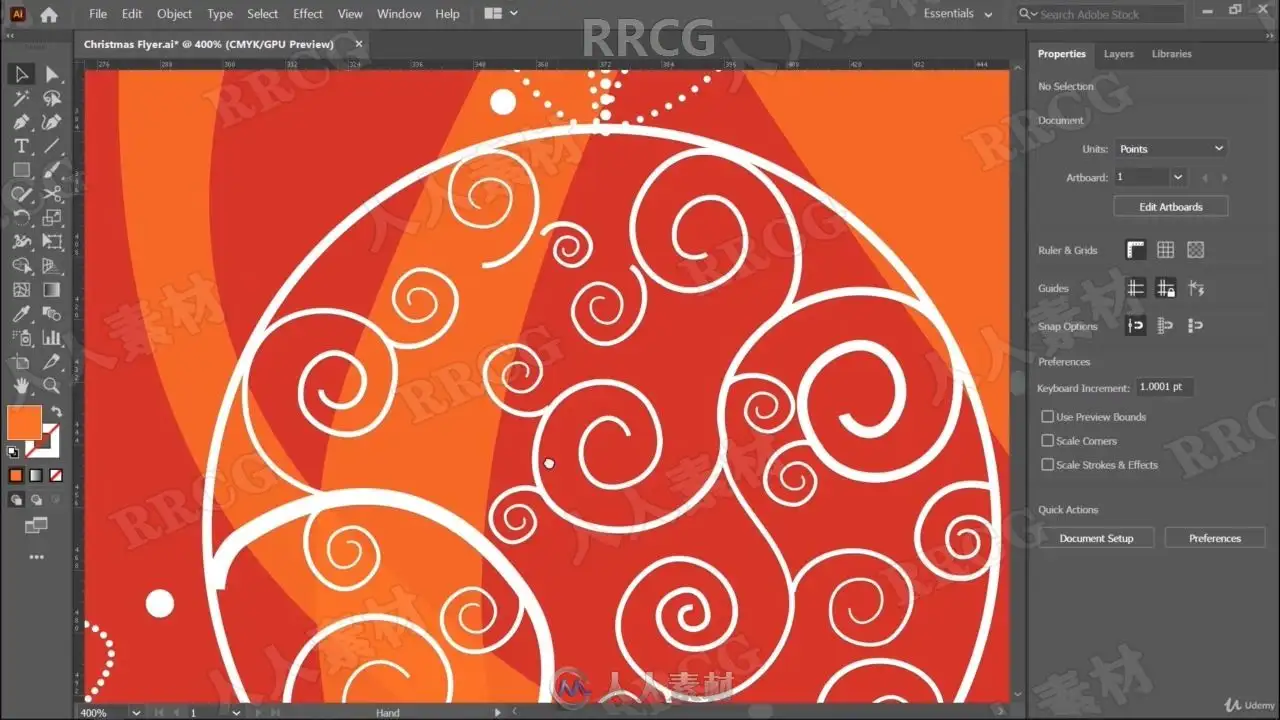The image size is (1280, 720).
Task: Activate the Zoom tool
Action: (52, 386)
